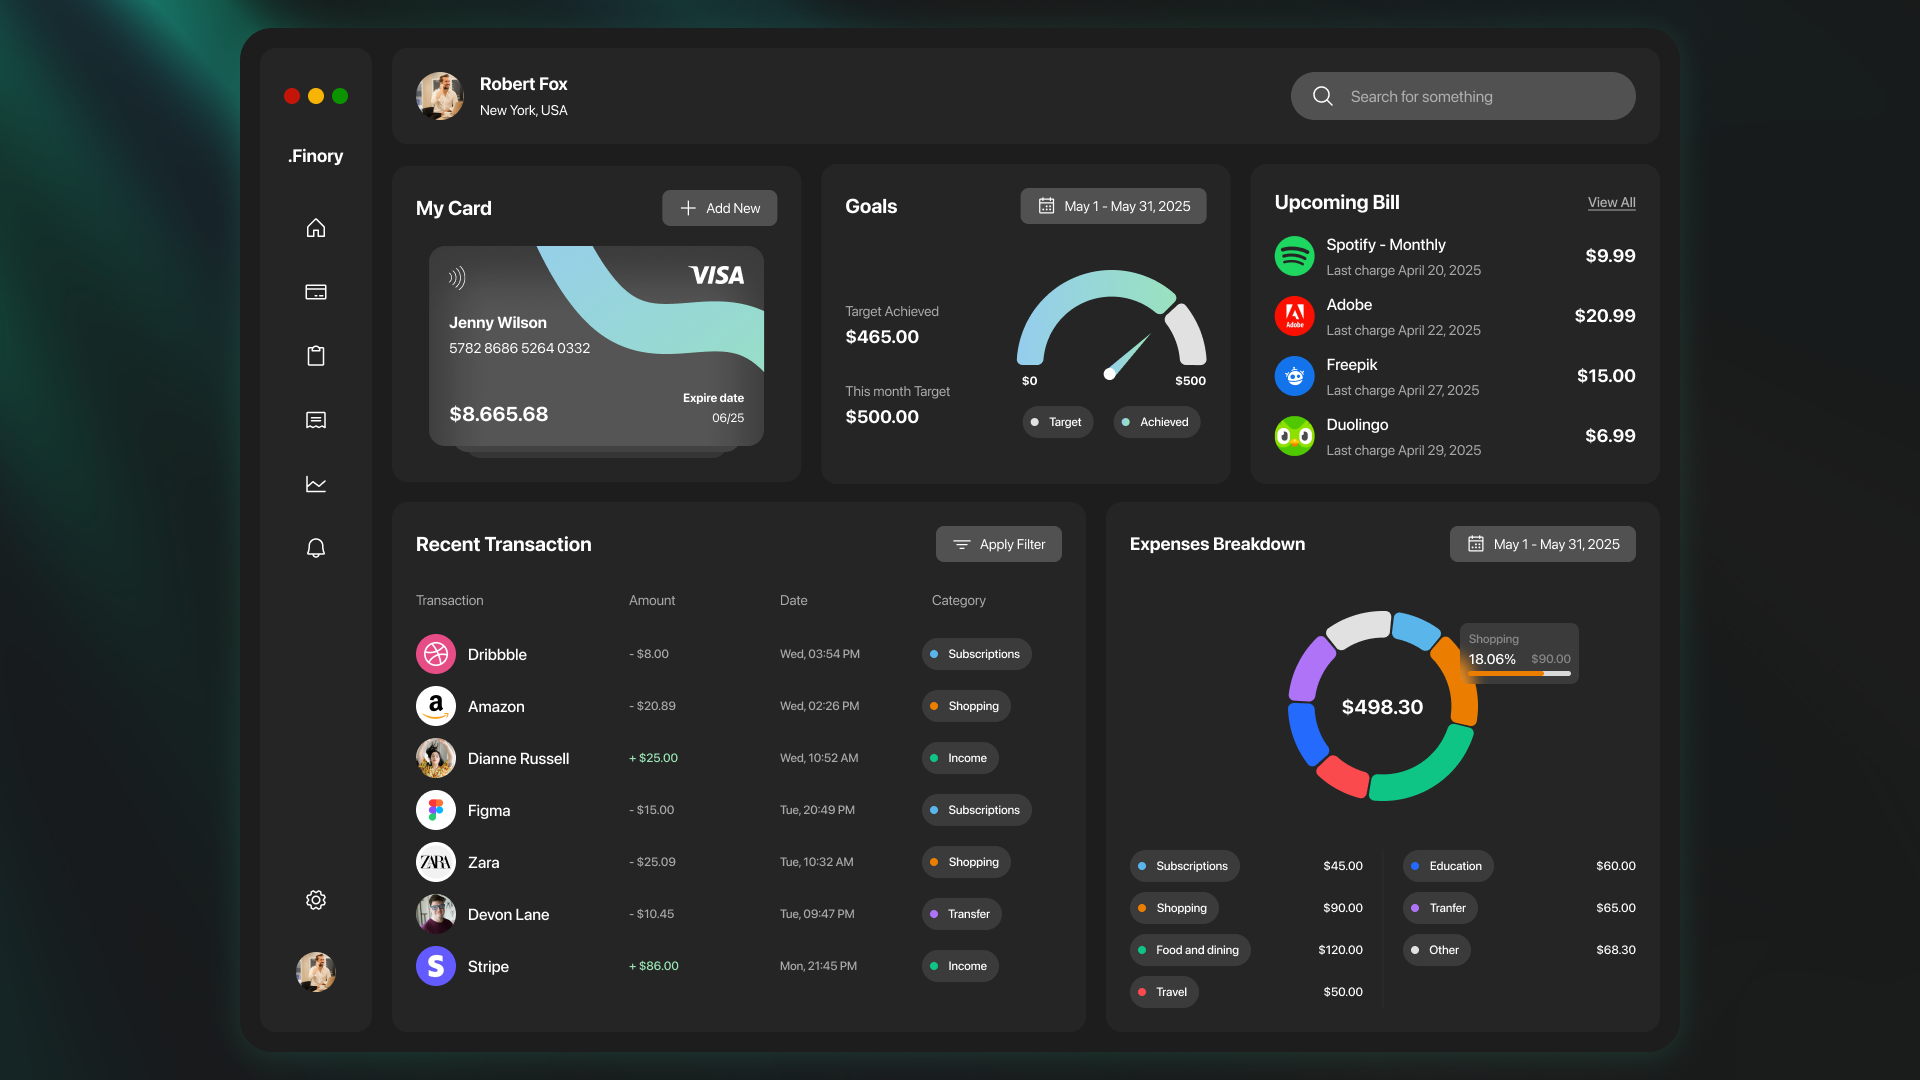This screenshot has height=1080, width=1920.
Task: Click the Figma transaction logo
Action: point(436,810)
